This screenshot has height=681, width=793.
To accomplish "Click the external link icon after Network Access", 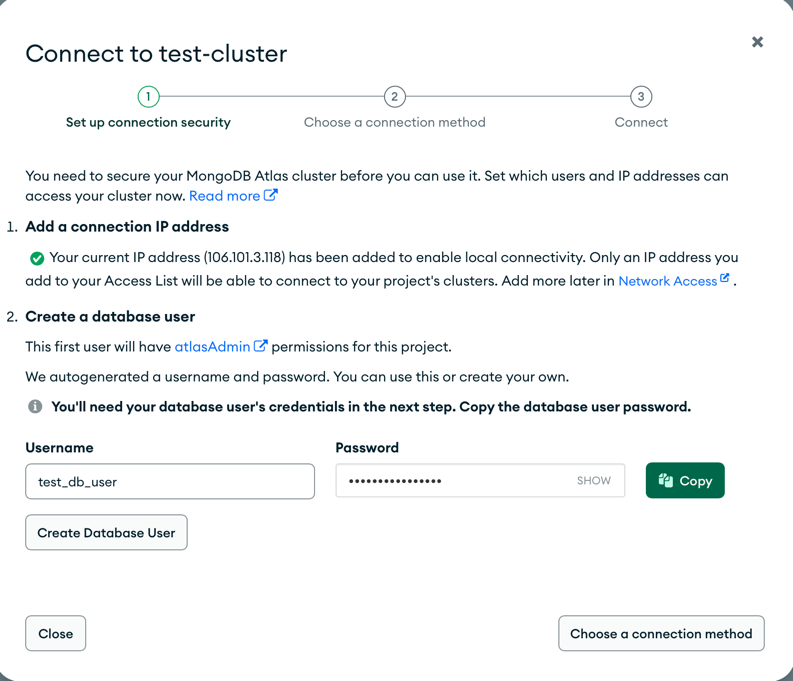I will pos(725,278).
